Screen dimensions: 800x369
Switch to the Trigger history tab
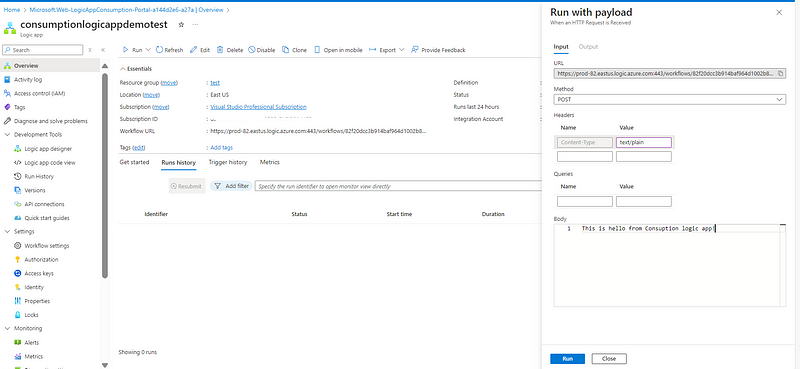point(228,162)
